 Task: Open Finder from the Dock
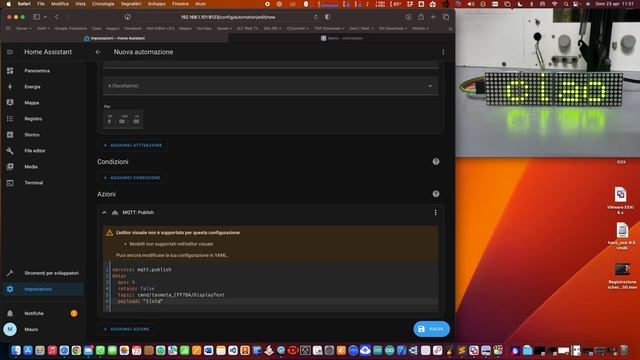16,350
